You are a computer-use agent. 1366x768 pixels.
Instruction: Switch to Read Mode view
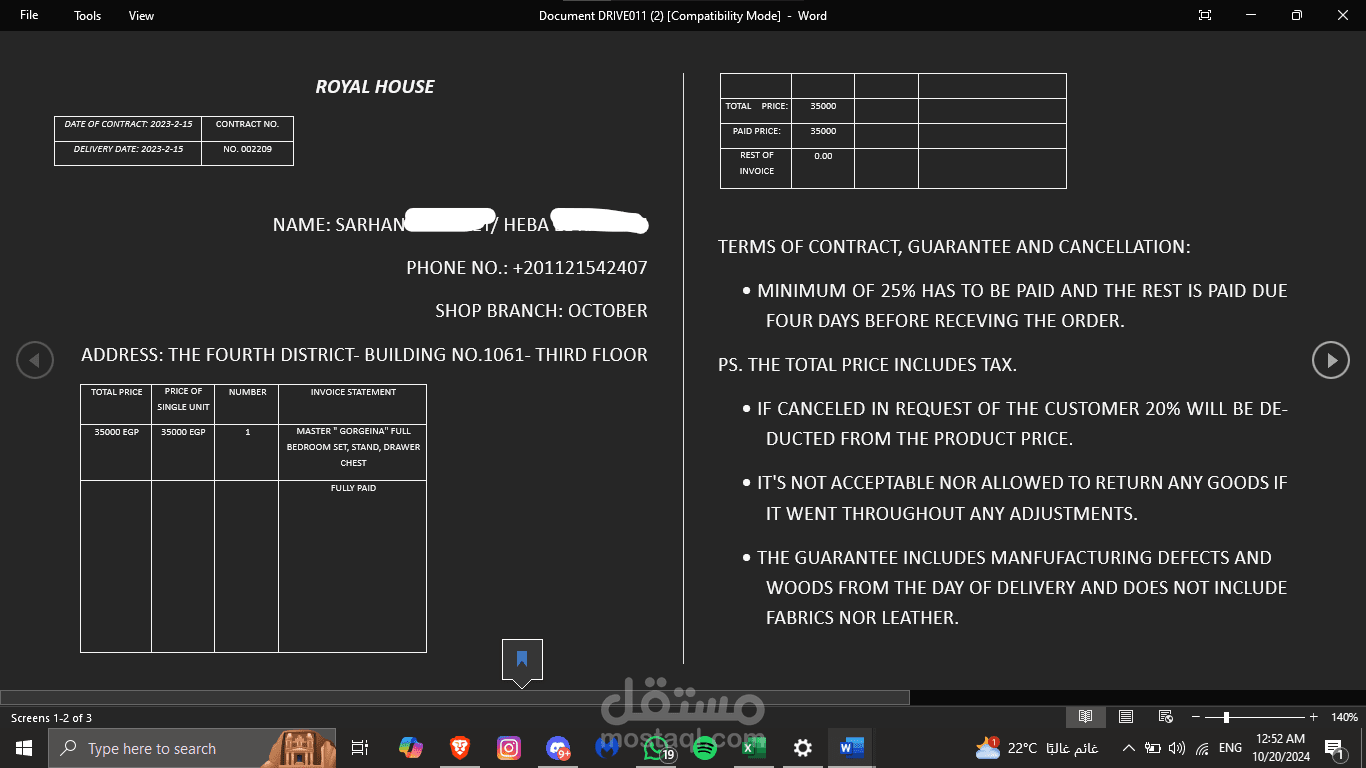click(x=1085, y=717)
